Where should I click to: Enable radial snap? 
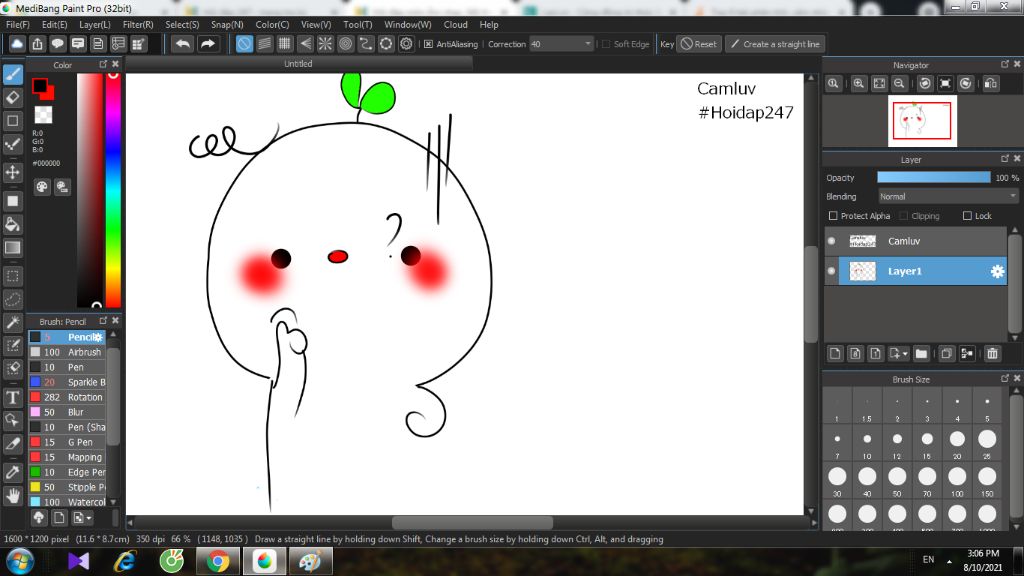pos(325,44)
